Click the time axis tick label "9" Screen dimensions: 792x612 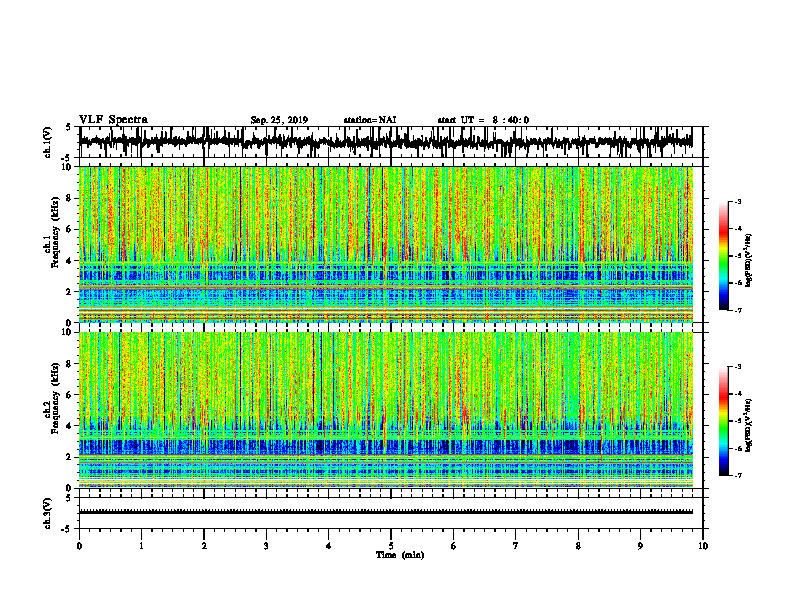[x=640, y=546]
